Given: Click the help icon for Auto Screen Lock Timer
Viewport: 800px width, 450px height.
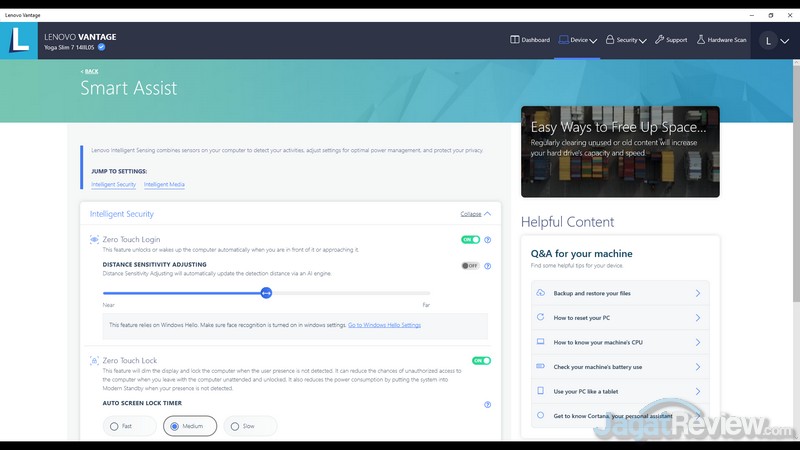Looking at the screenshot, I should point(488,405).
